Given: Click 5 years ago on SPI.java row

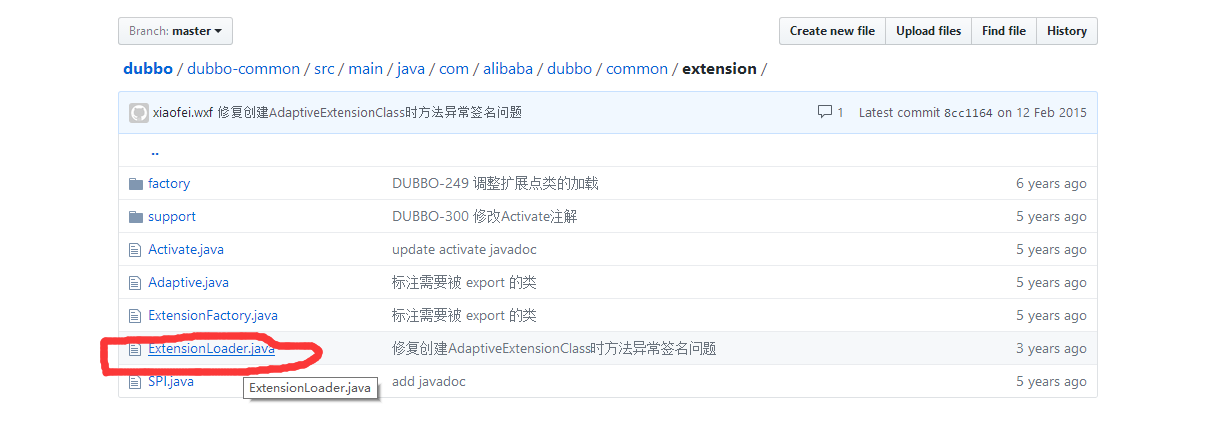Looking at the screenshot, I should click(x=1051, y=382).
